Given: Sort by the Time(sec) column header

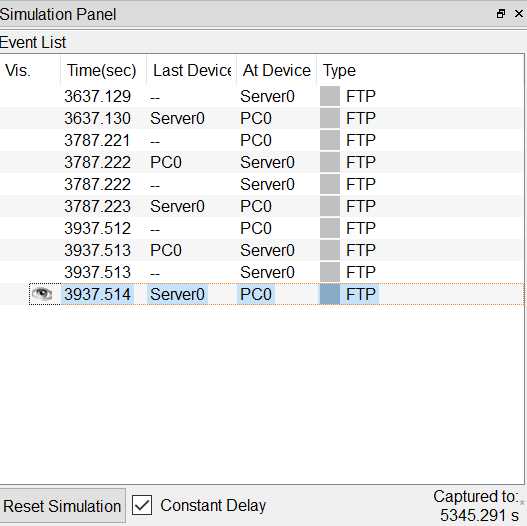Looking at the screenshot, I should click(104, 71).
